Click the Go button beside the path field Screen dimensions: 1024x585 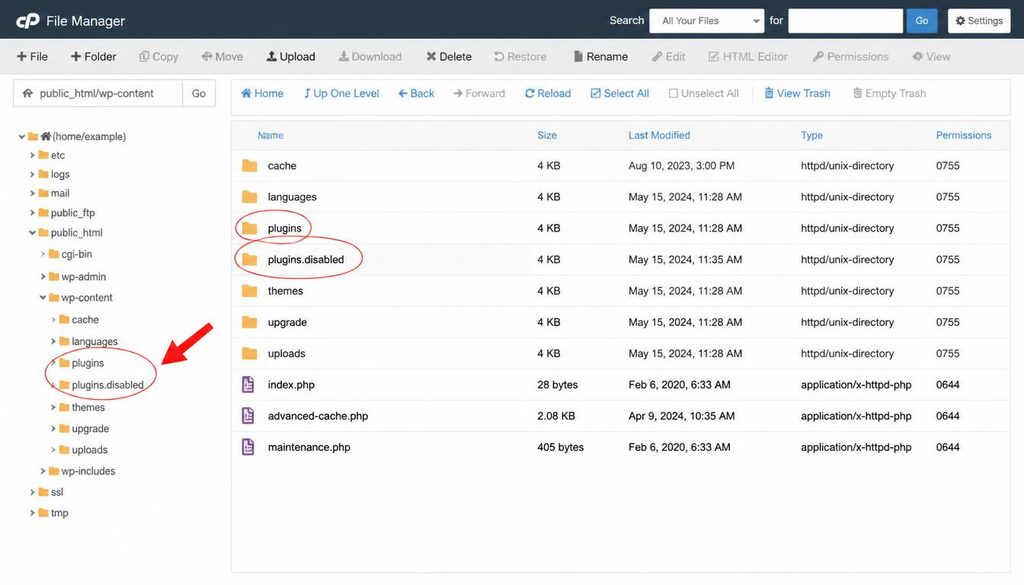click(199, 93)
